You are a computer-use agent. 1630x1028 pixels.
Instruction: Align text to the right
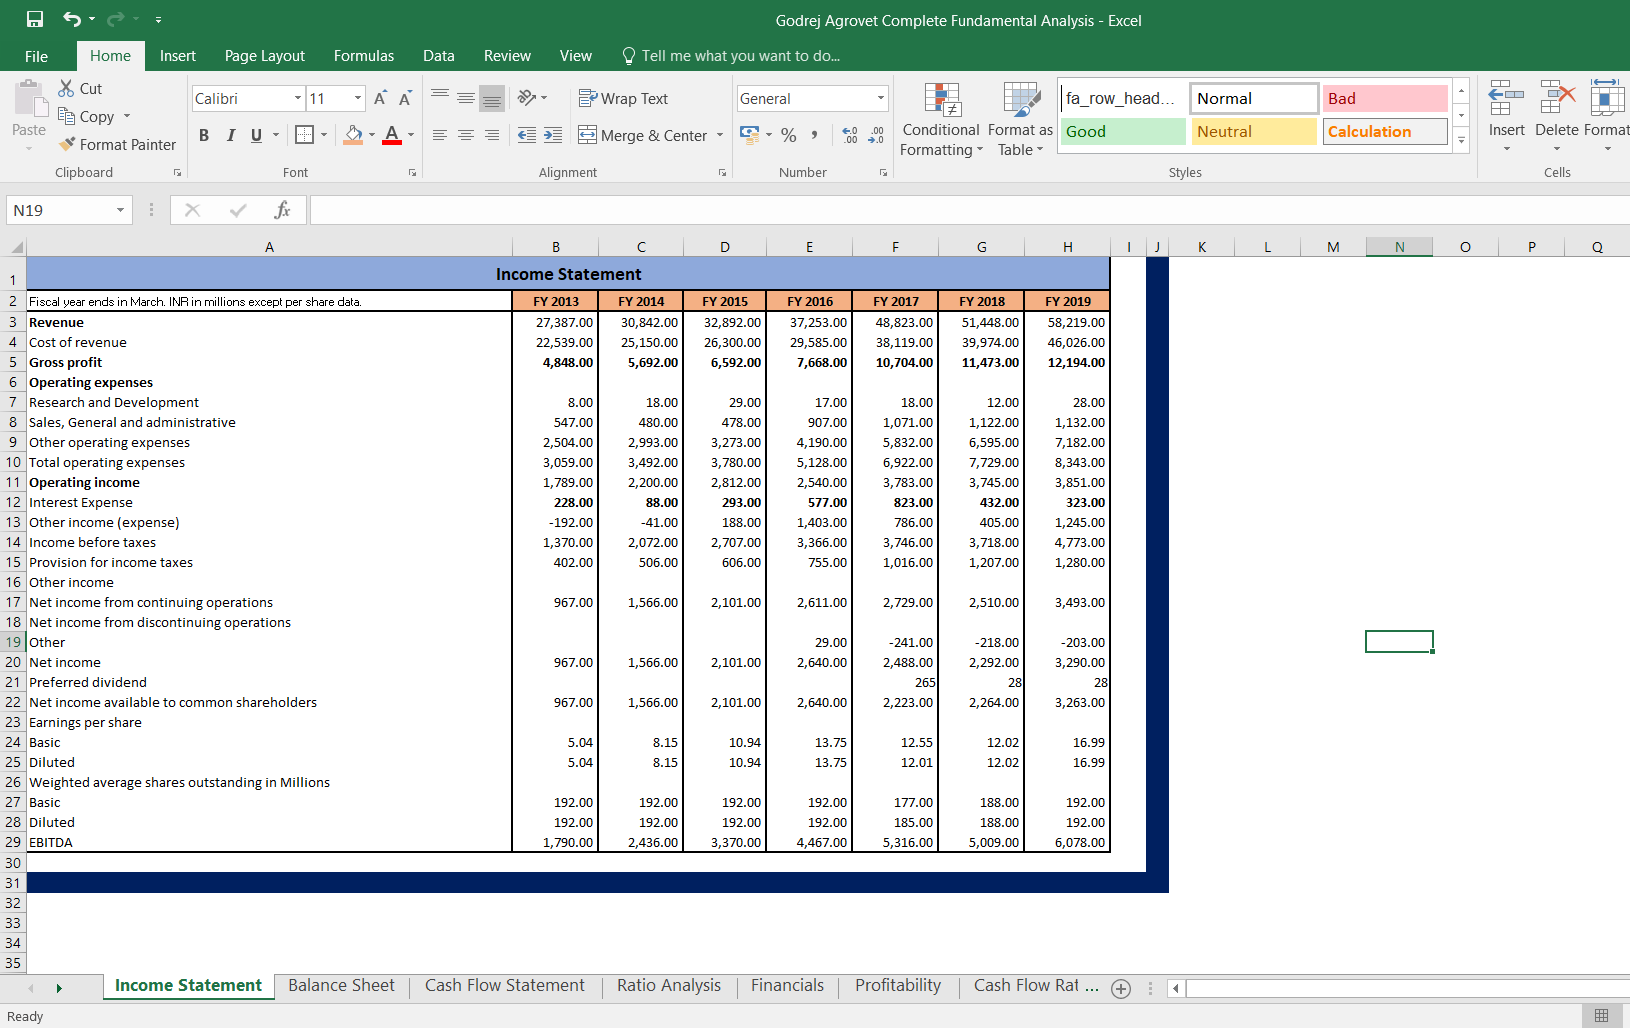click(x=491, y=135)
